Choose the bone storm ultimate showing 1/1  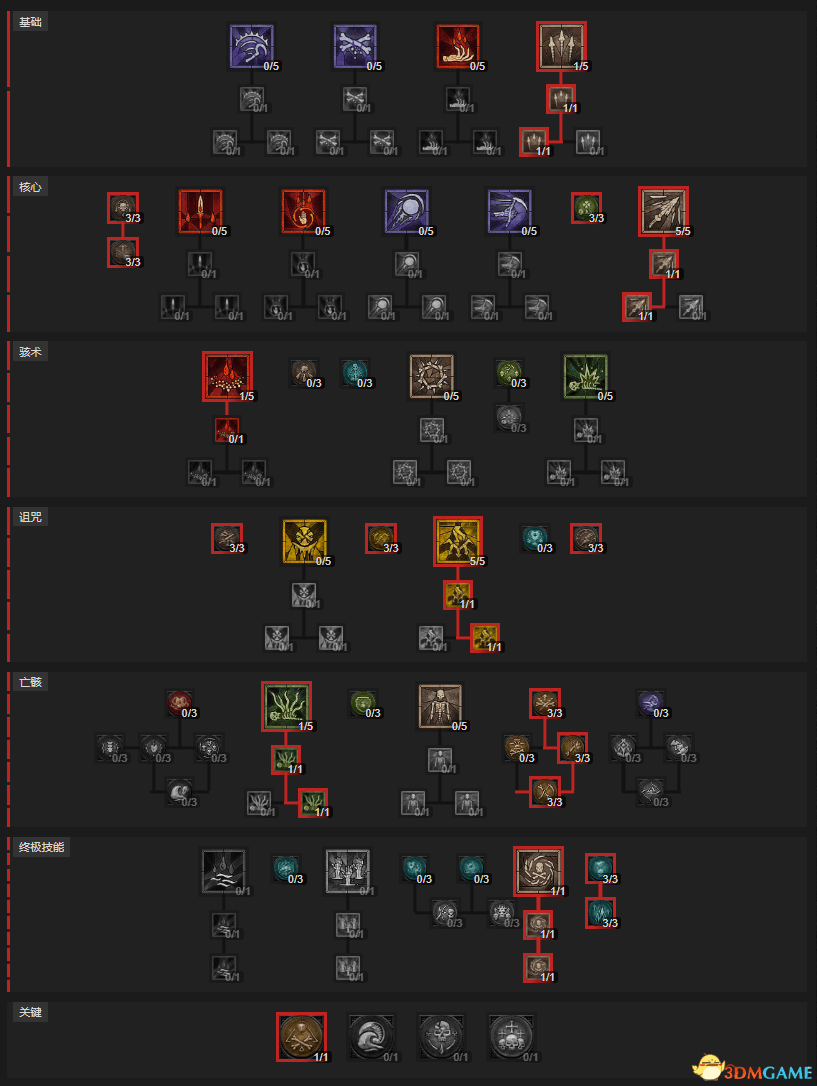pos(539,871)
